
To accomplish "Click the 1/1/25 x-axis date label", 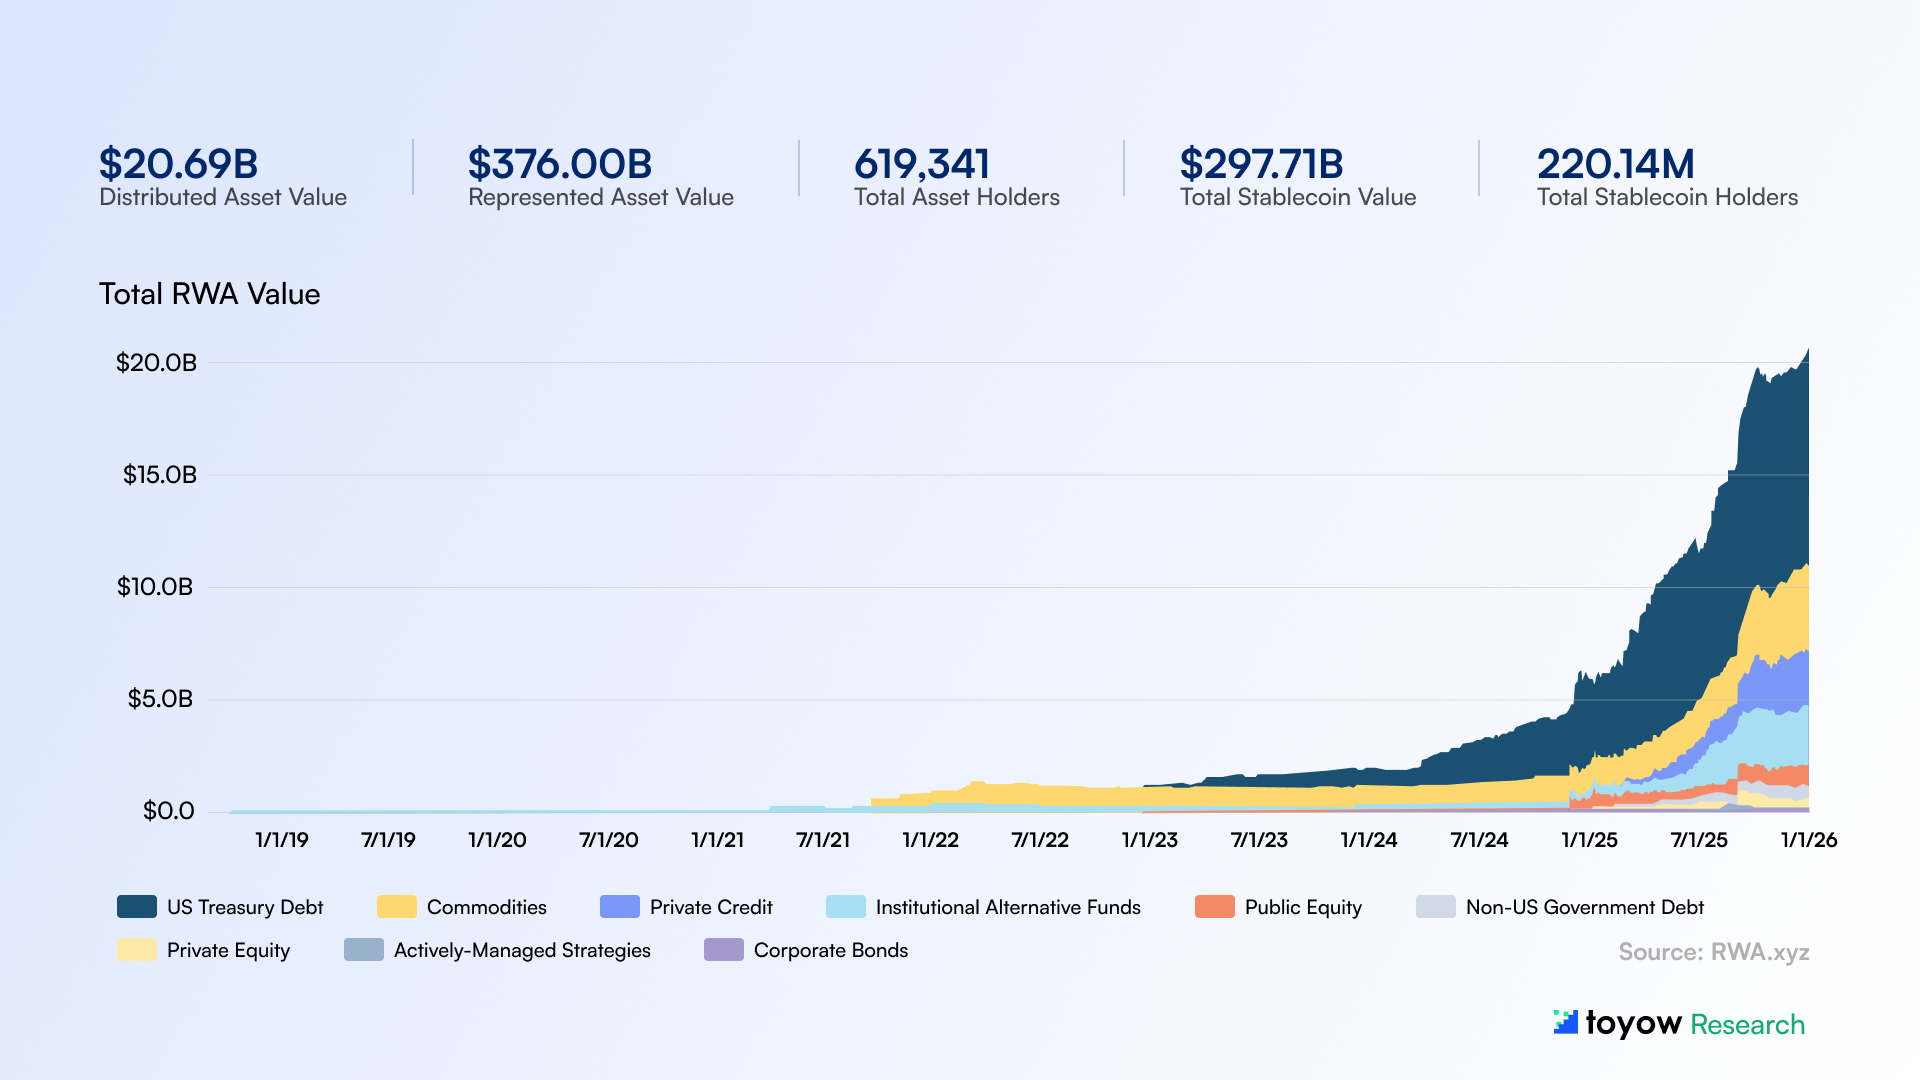I will click(1589, 840).
